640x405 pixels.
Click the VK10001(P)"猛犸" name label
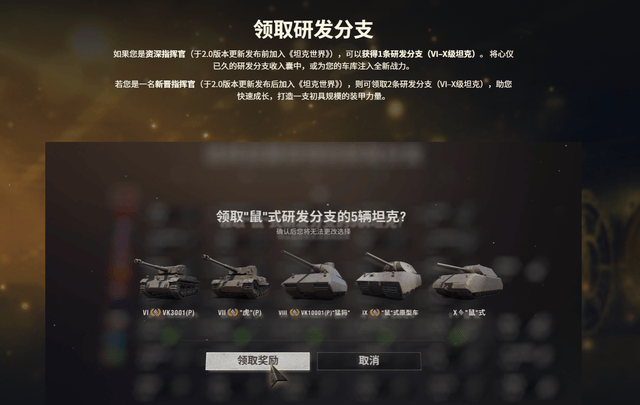point(325,313)
